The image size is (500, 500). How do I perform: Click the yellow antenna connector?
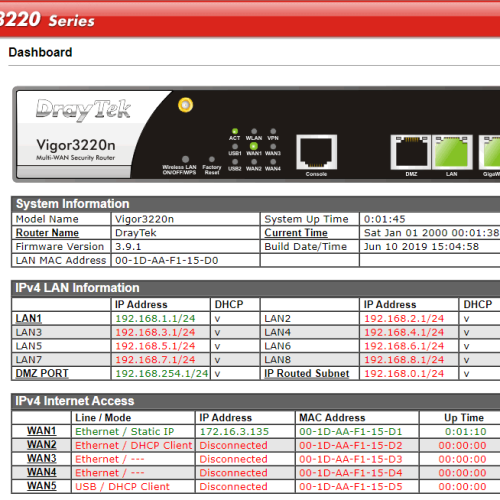tap(186, 105)
